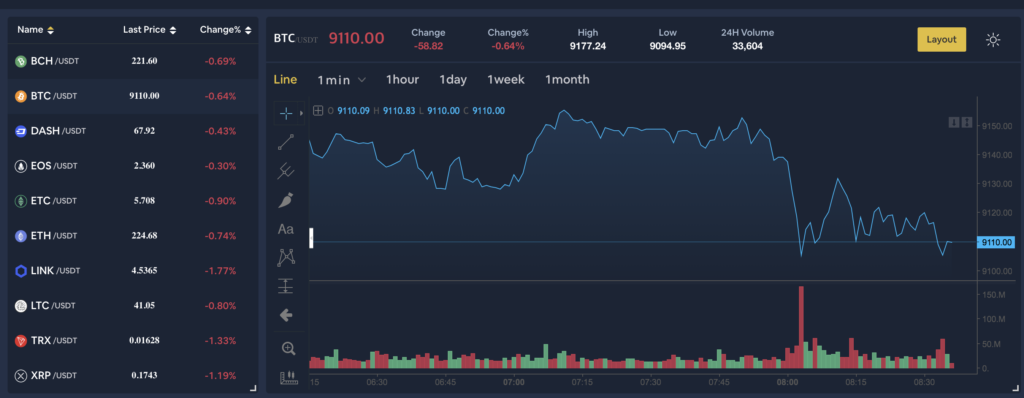Viewport: 1024px width, 398px height.
Task: Activate the zoom in magnifier tool
Action: (288, 348)
